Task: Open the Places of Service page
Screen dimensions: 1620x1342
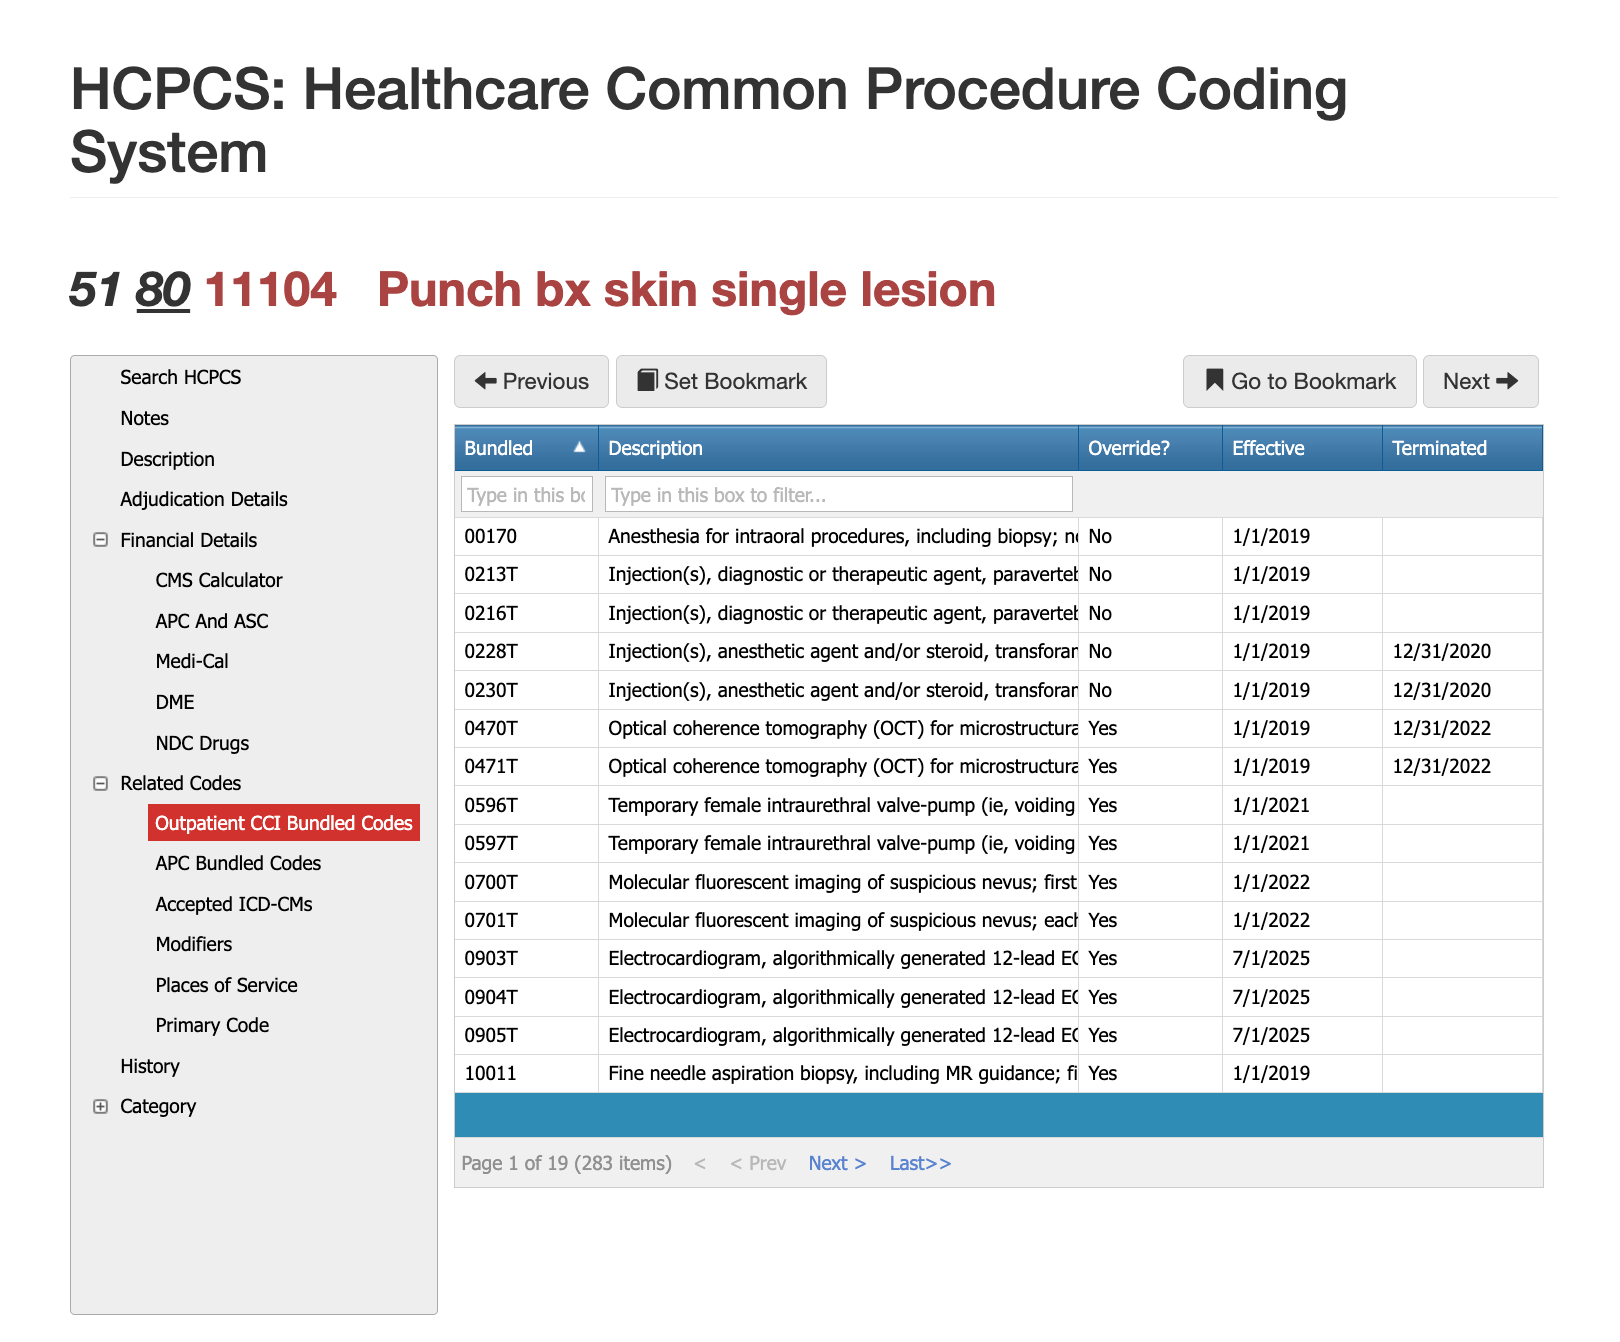Action: pos(226,985)
